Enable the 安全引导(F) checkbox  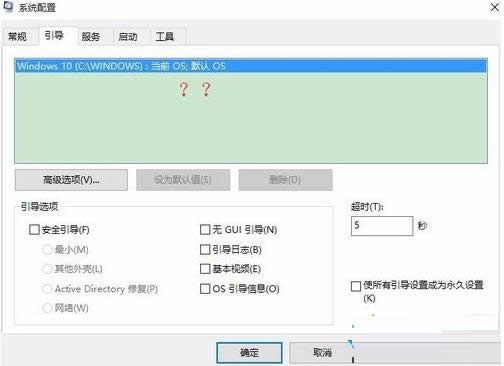(x=34, y=230)
